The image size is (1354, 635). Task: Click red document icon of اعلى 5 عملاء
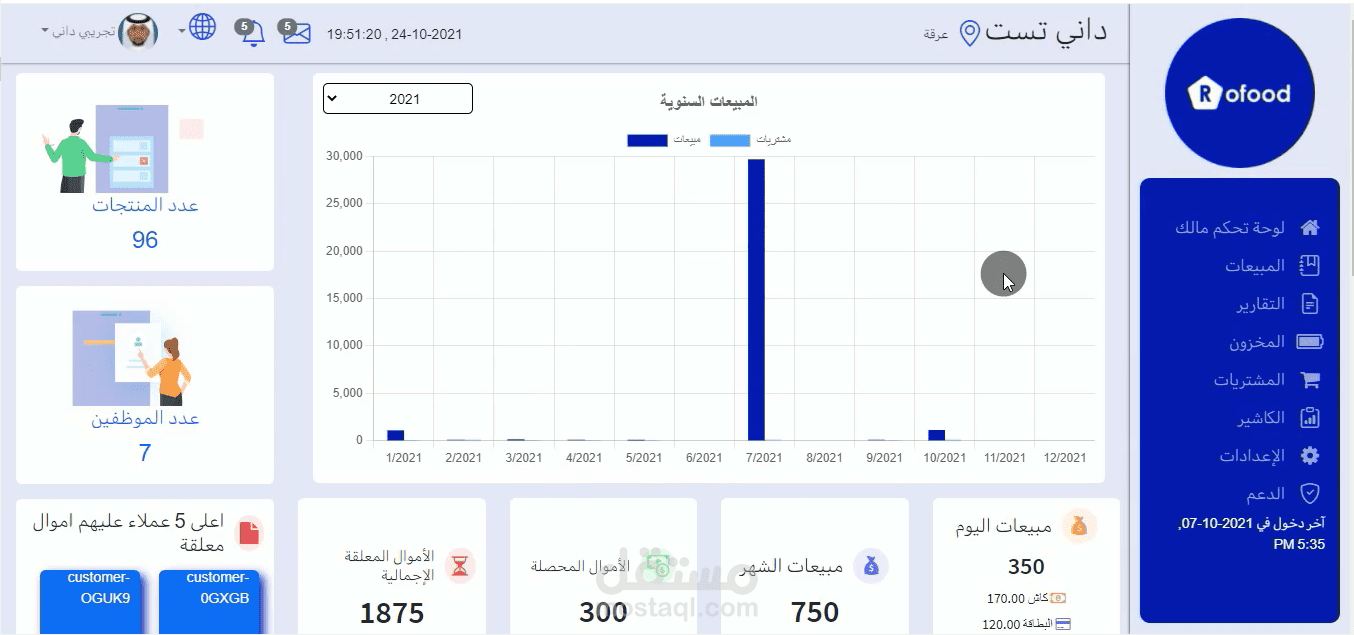(x=249, y=534)
